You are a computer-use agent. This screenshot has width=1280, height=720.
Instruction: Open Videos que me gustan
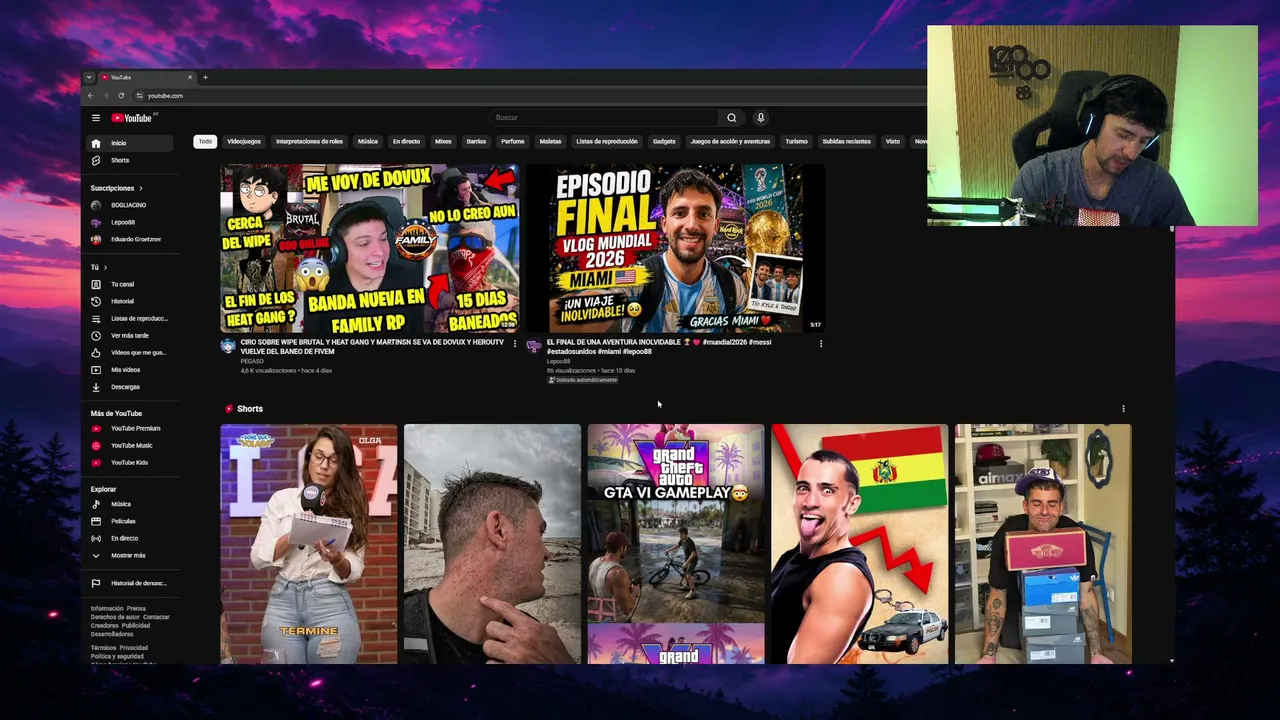click(130, 352)
